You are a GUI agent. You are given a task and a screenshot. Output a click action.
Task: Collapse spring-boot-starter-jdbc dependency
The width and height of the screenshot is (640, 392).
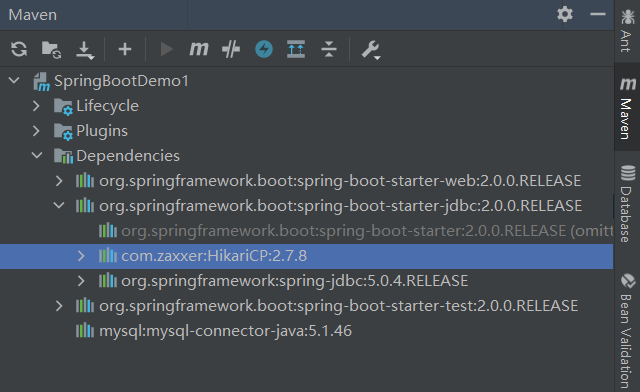59,205
